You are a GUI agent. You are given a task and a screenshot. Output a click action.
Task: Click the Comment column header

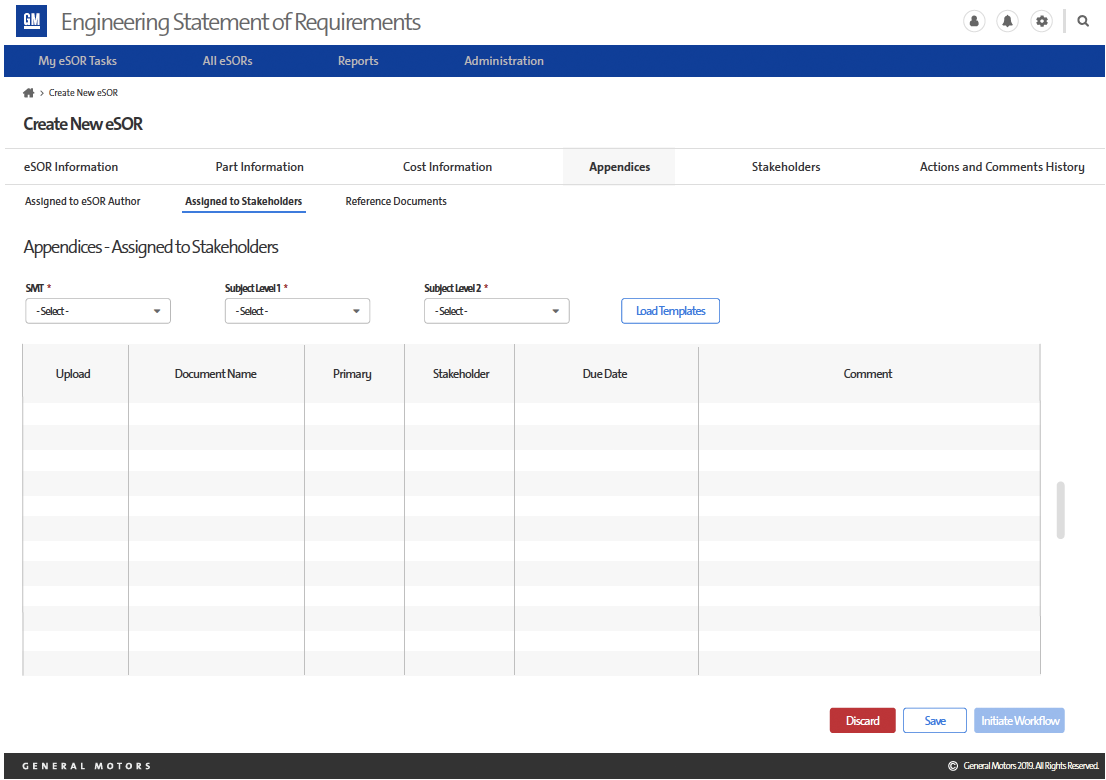pos(868,374)
